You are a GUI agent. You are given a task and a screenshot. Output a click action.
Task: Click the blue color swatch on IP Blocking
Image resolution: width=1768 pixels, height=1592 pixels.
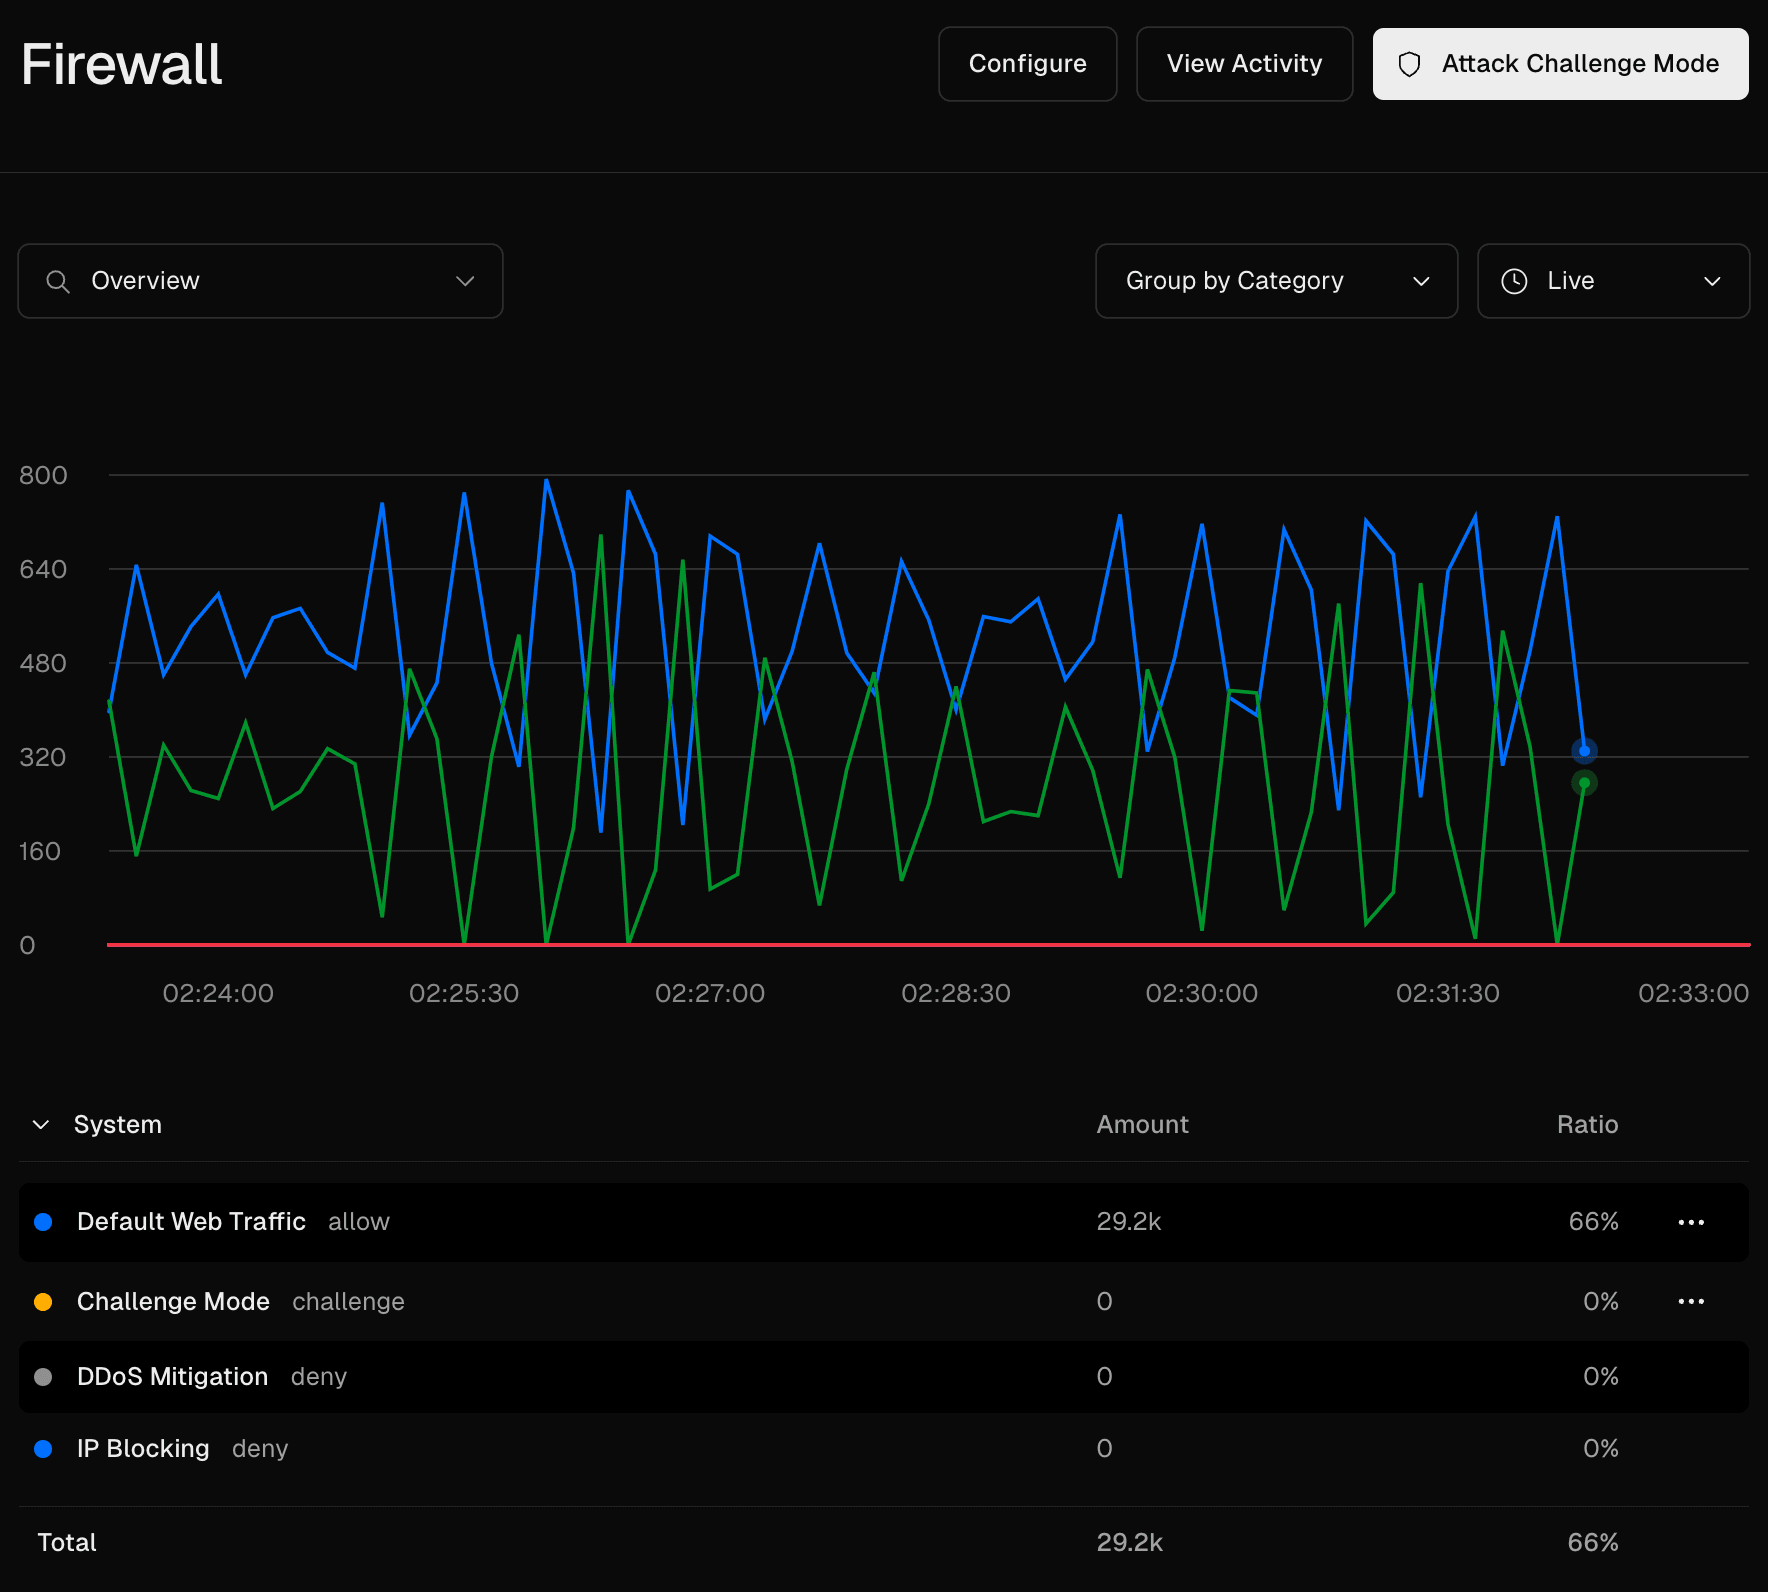(44, 1448)
